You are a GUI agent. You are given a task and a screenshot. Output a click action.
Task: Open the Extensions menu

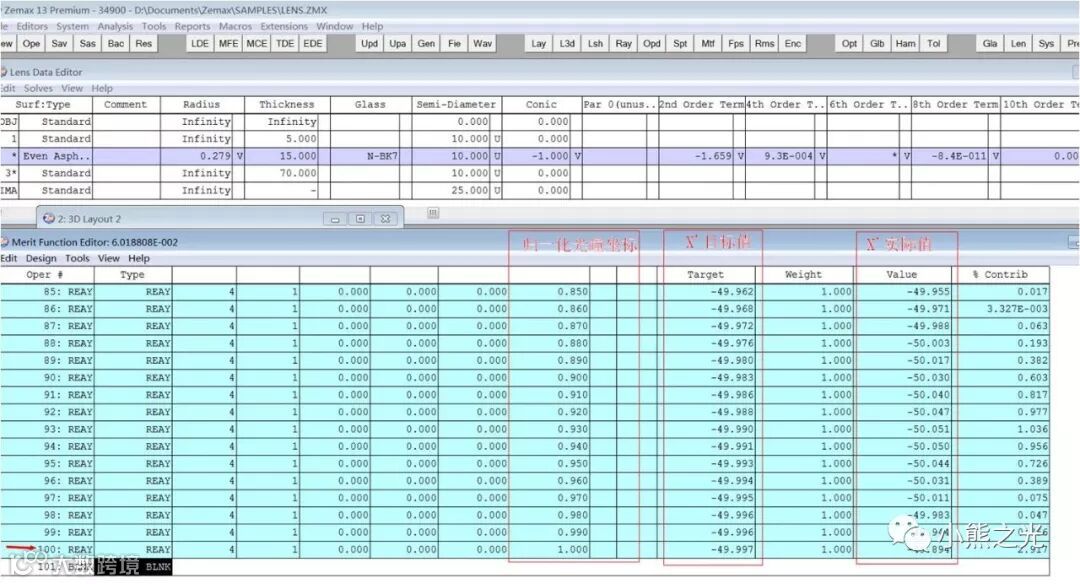pos(284,26)
